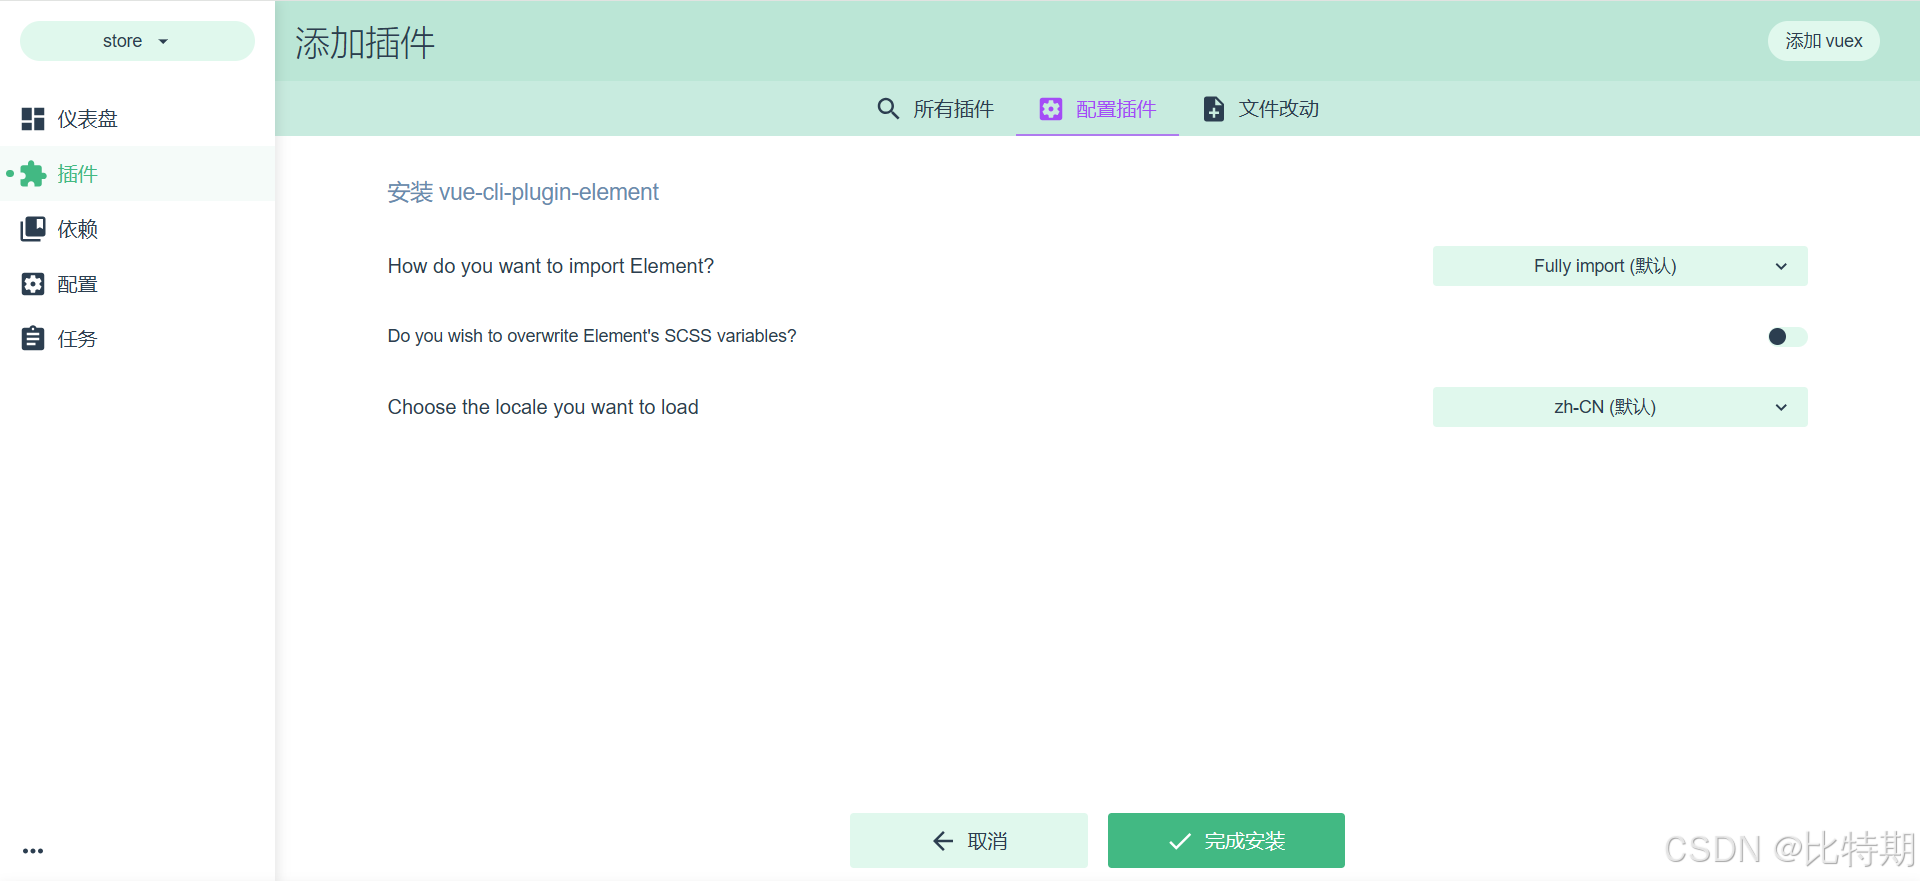This screenshot has height=881, width=1920.
Task: Click the back arrow icon in 取消
Action: 943,841
